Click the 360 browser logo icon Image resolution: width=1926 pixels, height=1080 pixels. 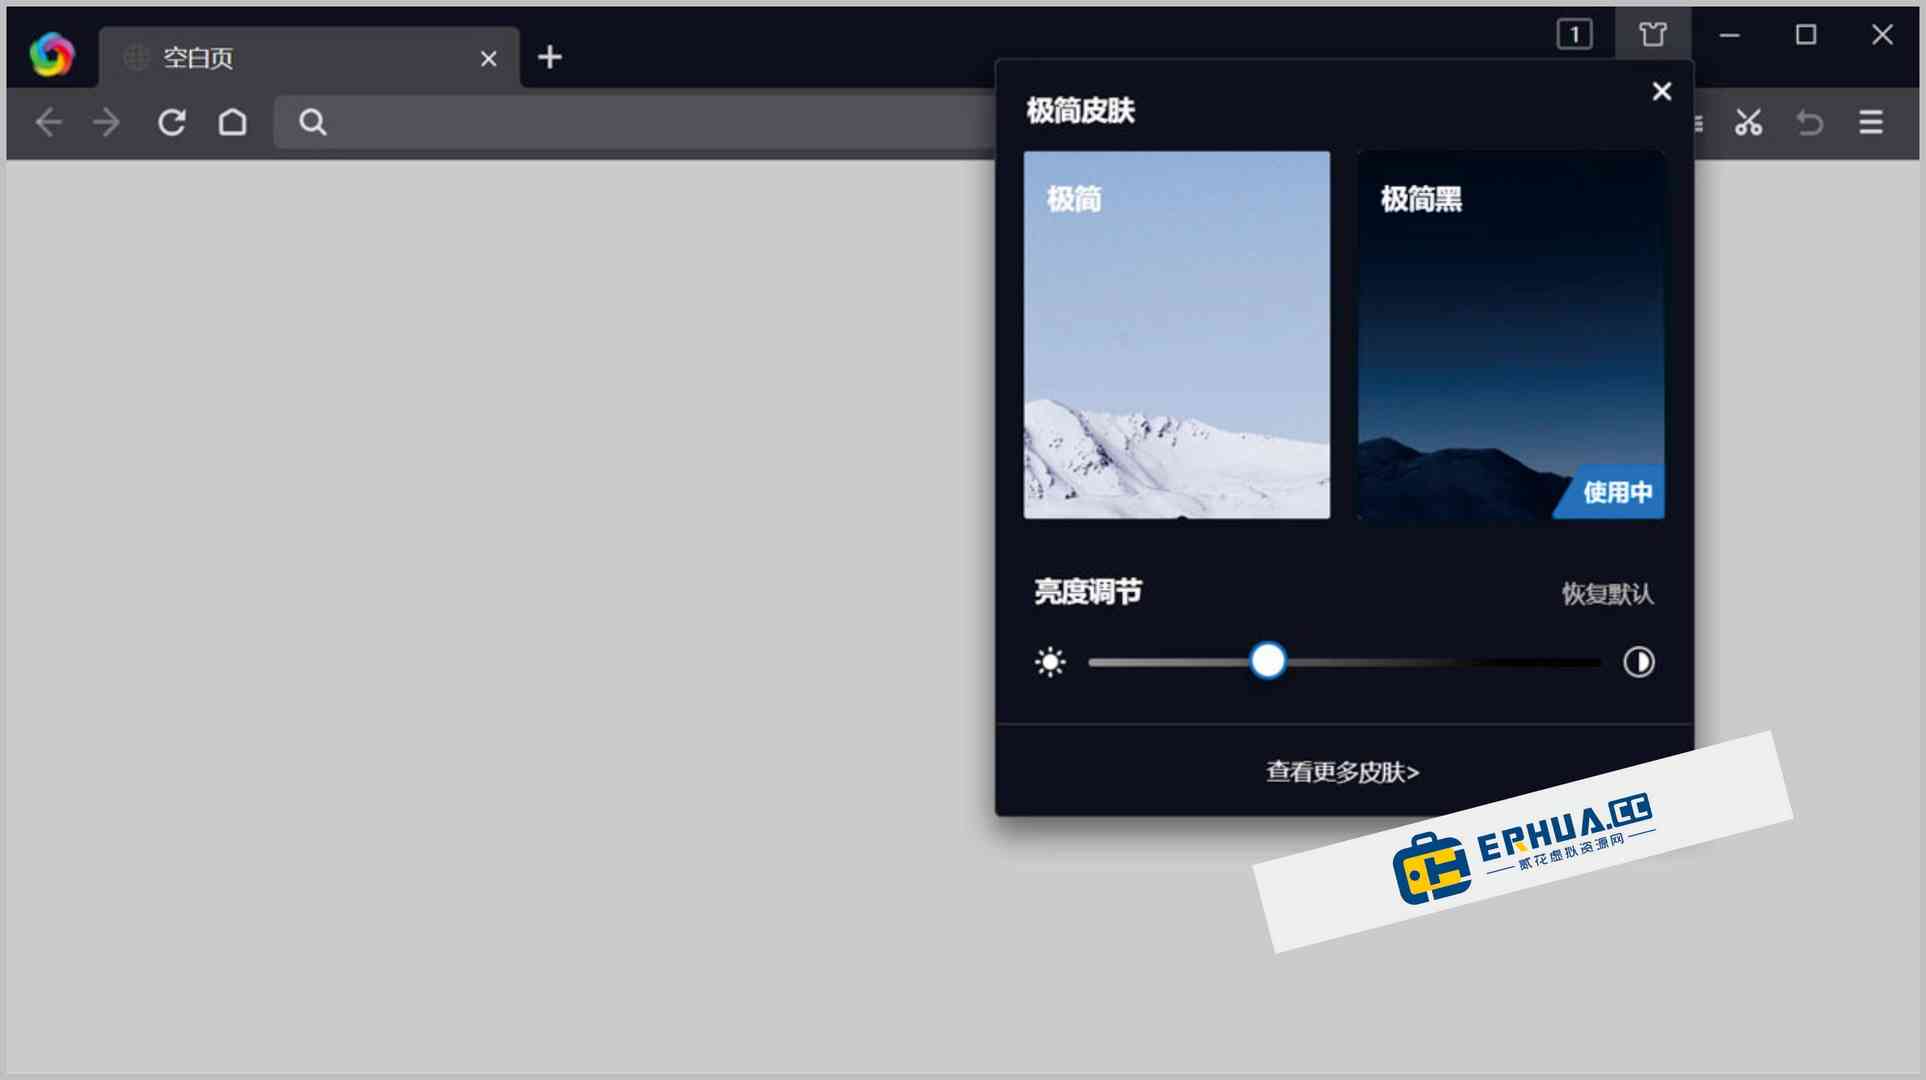[52, 55]
